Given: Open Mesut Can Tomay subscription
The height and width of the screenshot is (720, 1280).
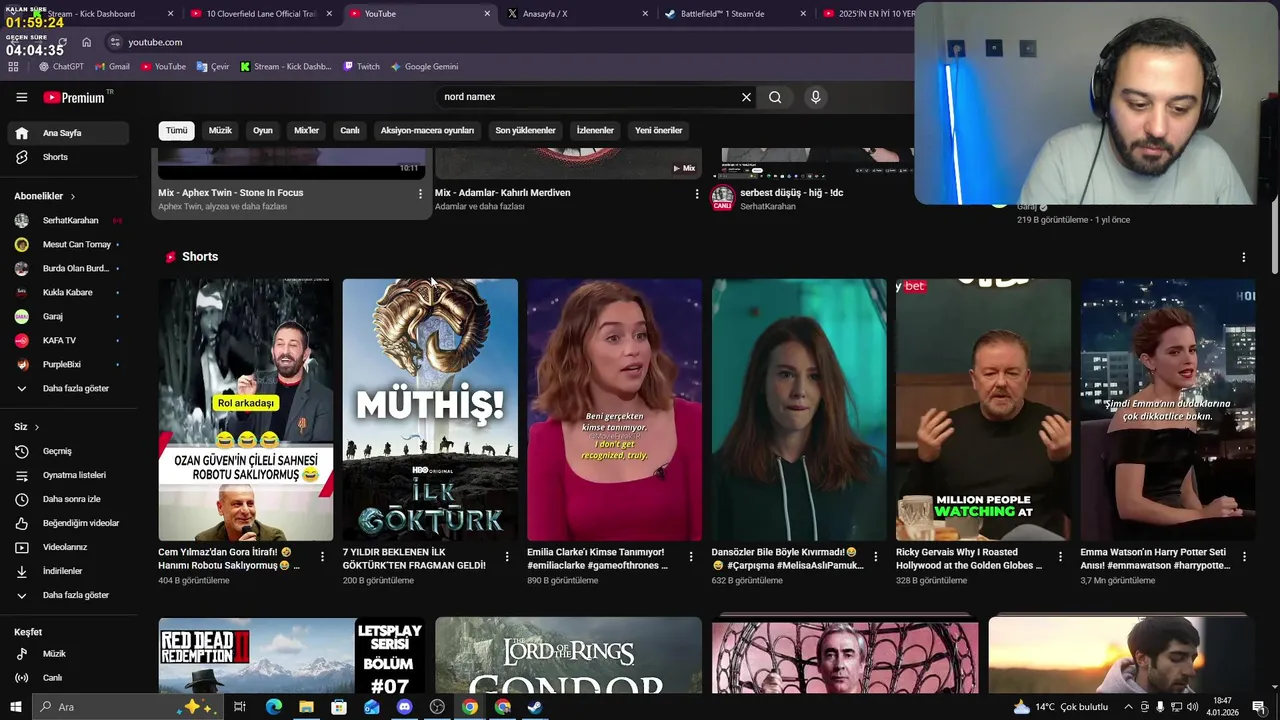Looking at the screenshot, I should point(68,244).
